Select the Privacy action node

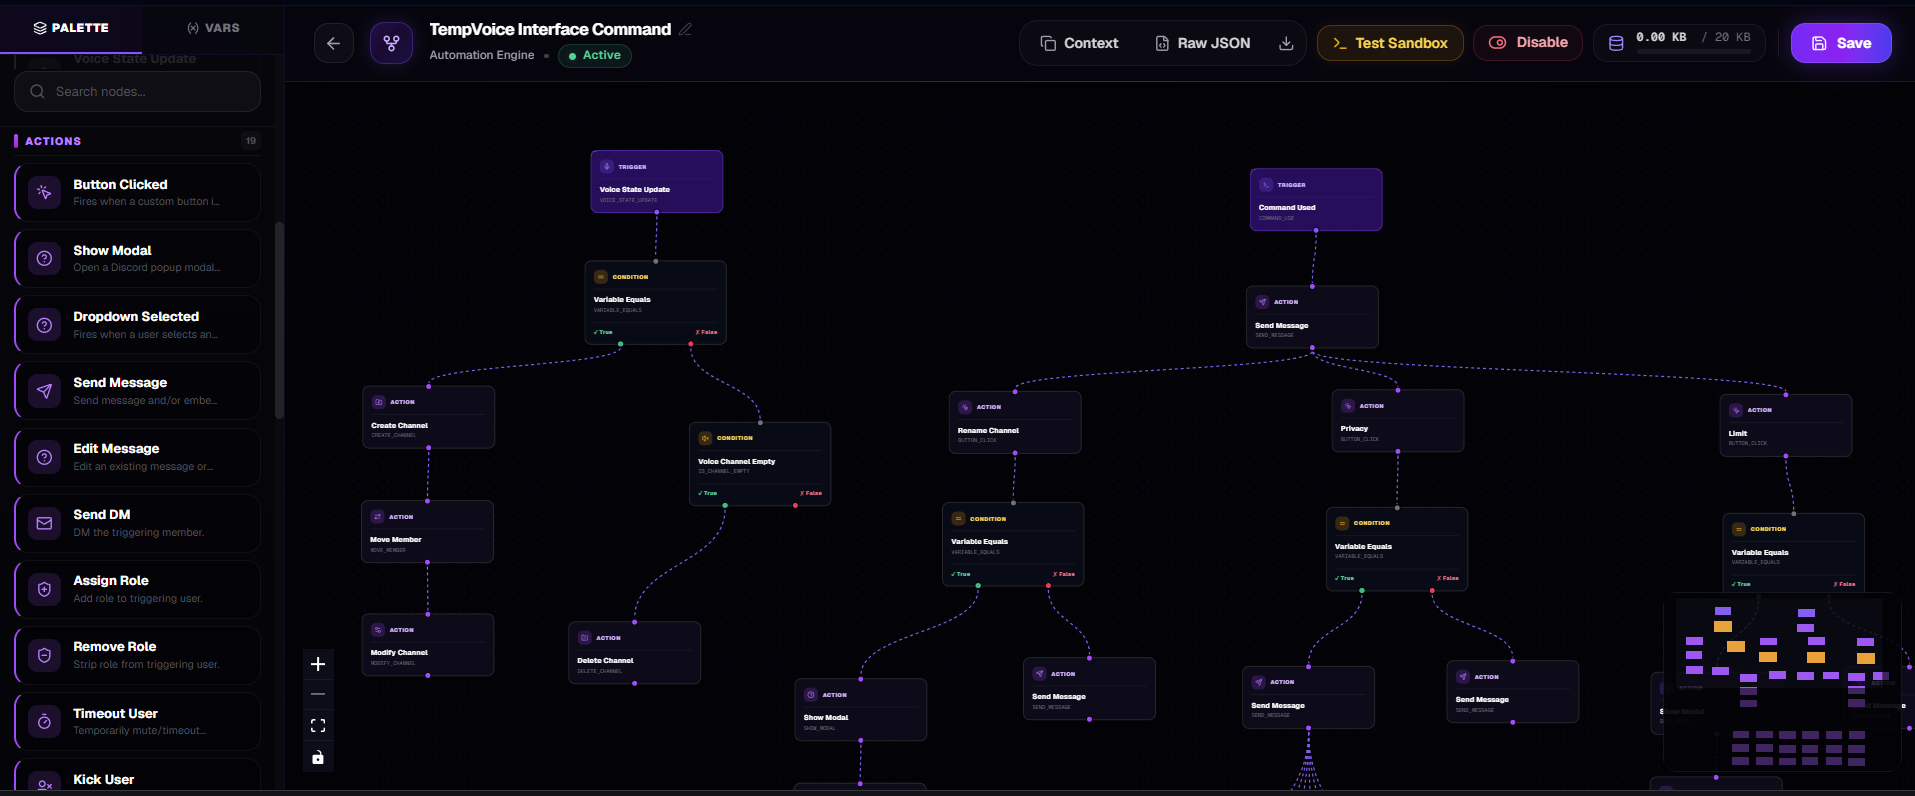(x=1398, y=420)
